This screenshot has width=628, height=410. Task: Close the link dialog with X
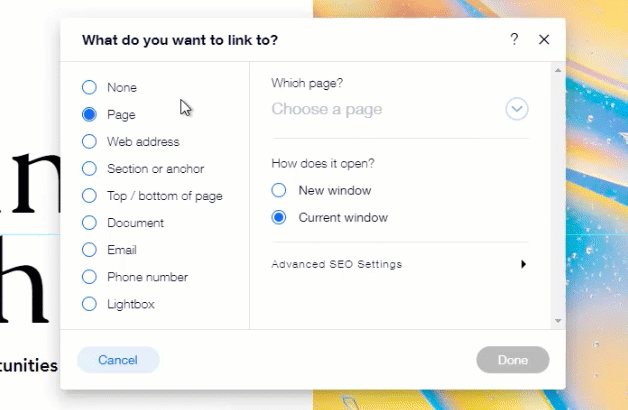pyautogui.click(x=544, y=40)
